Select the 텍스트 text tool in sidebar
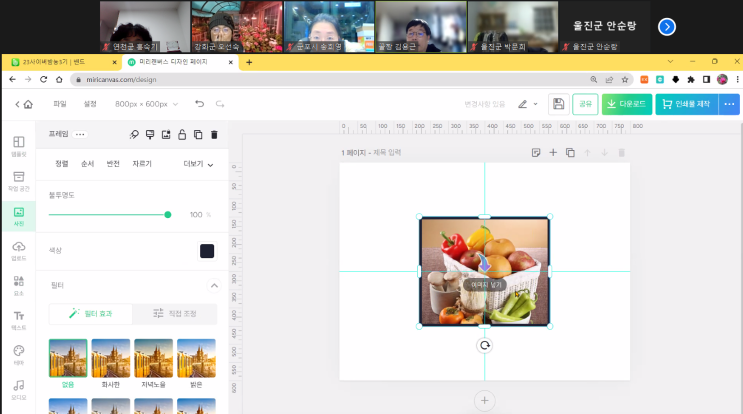Screen dimensions: 743x414 coord(18,319)
